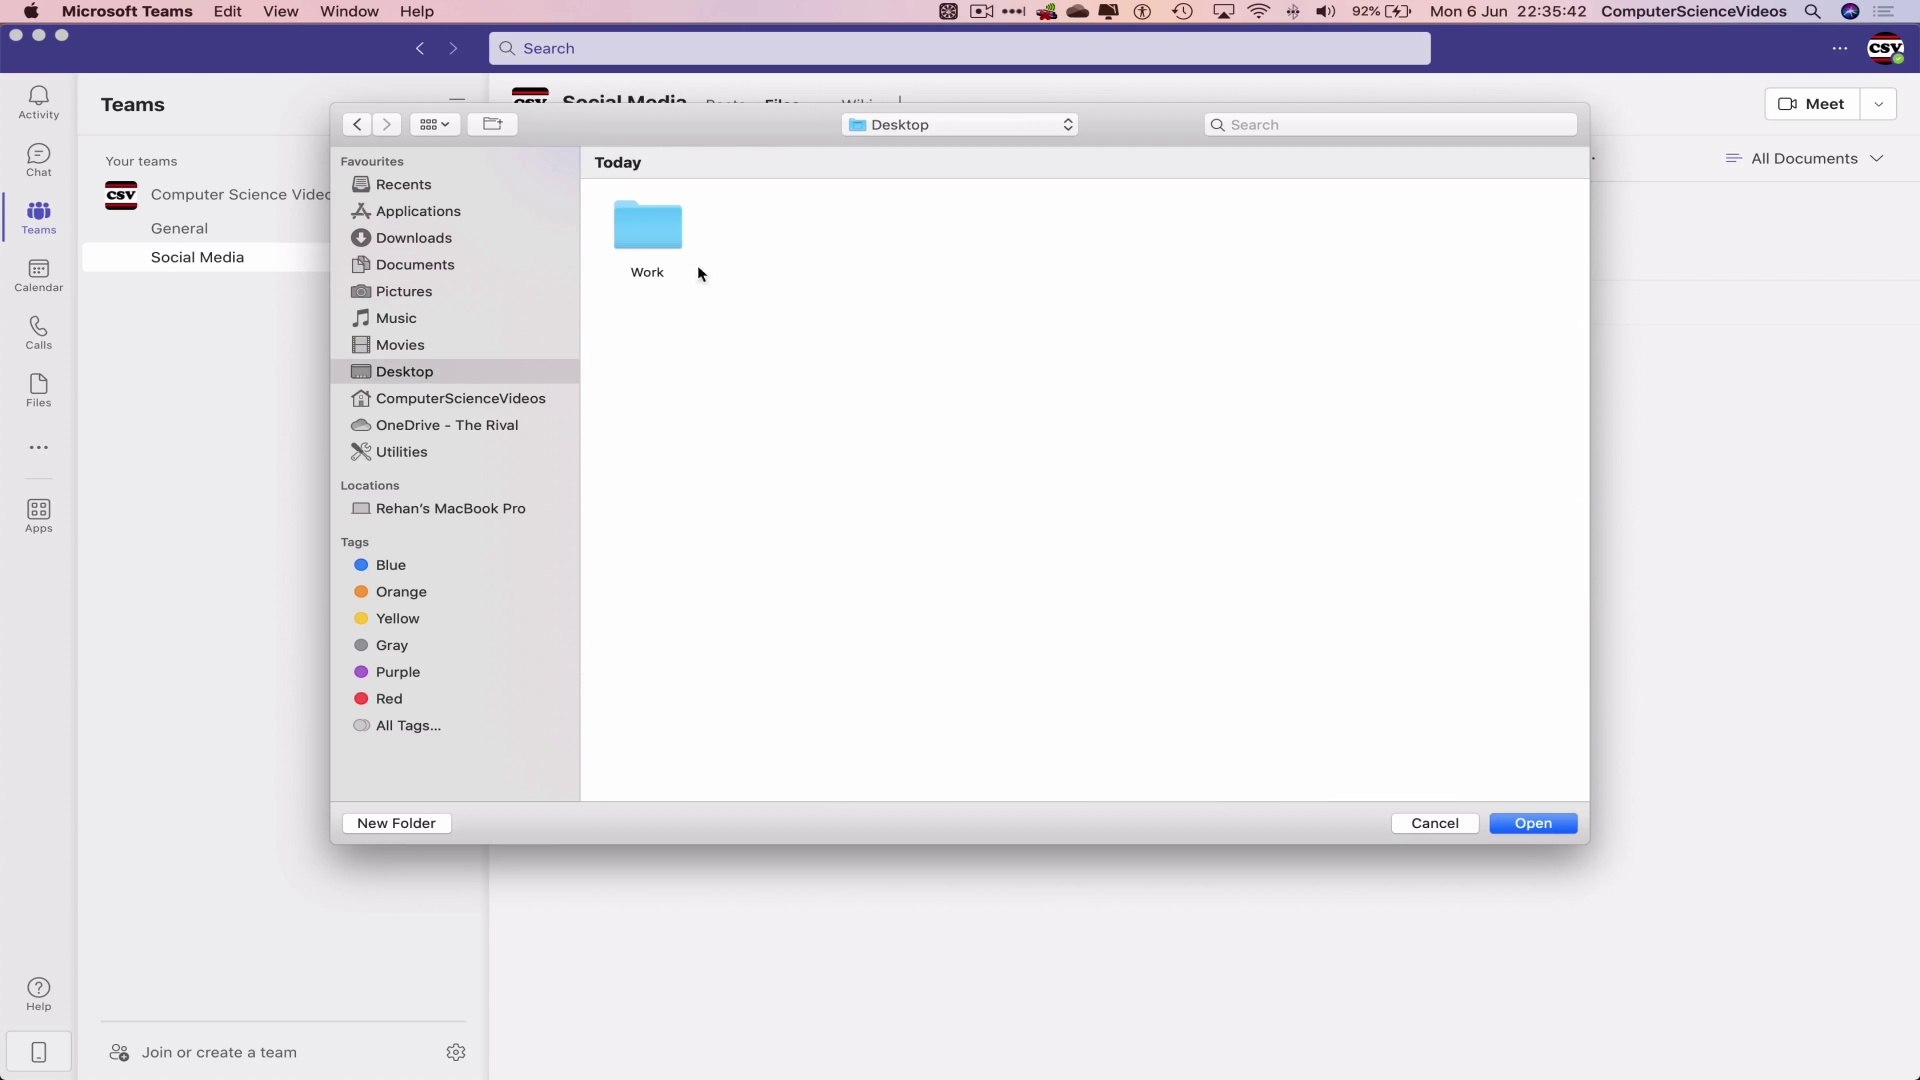Open the Window menu

(x=349, y=12)
